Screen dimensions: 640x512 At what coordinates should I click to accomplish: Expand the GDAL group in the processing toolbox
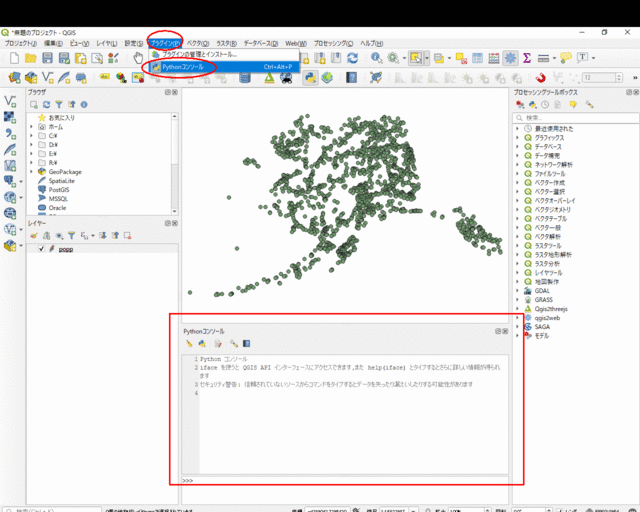[x=517, y=291]
